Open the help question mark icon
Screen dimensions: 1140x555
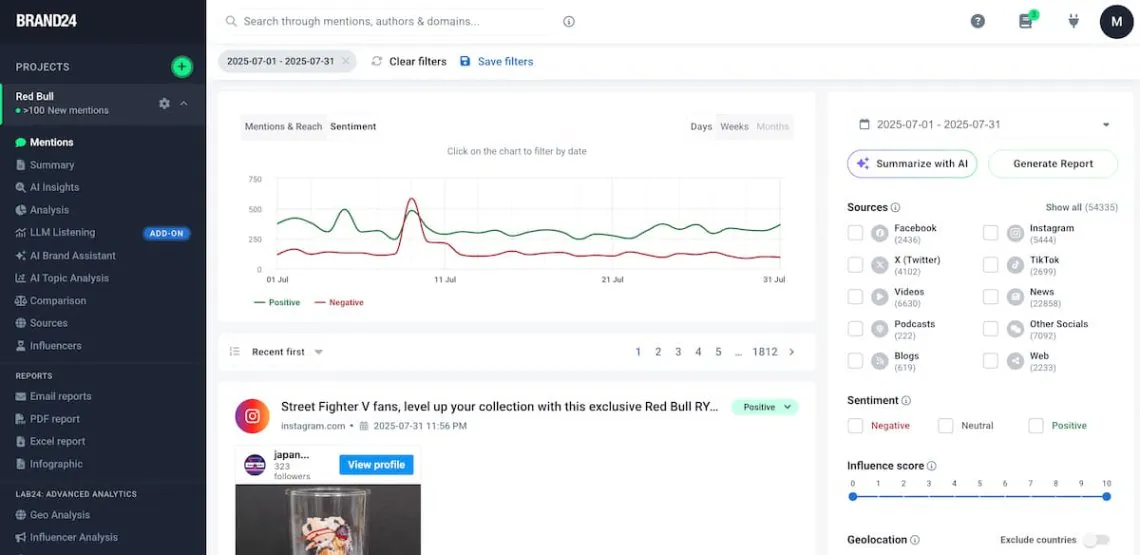pos(978,22)
